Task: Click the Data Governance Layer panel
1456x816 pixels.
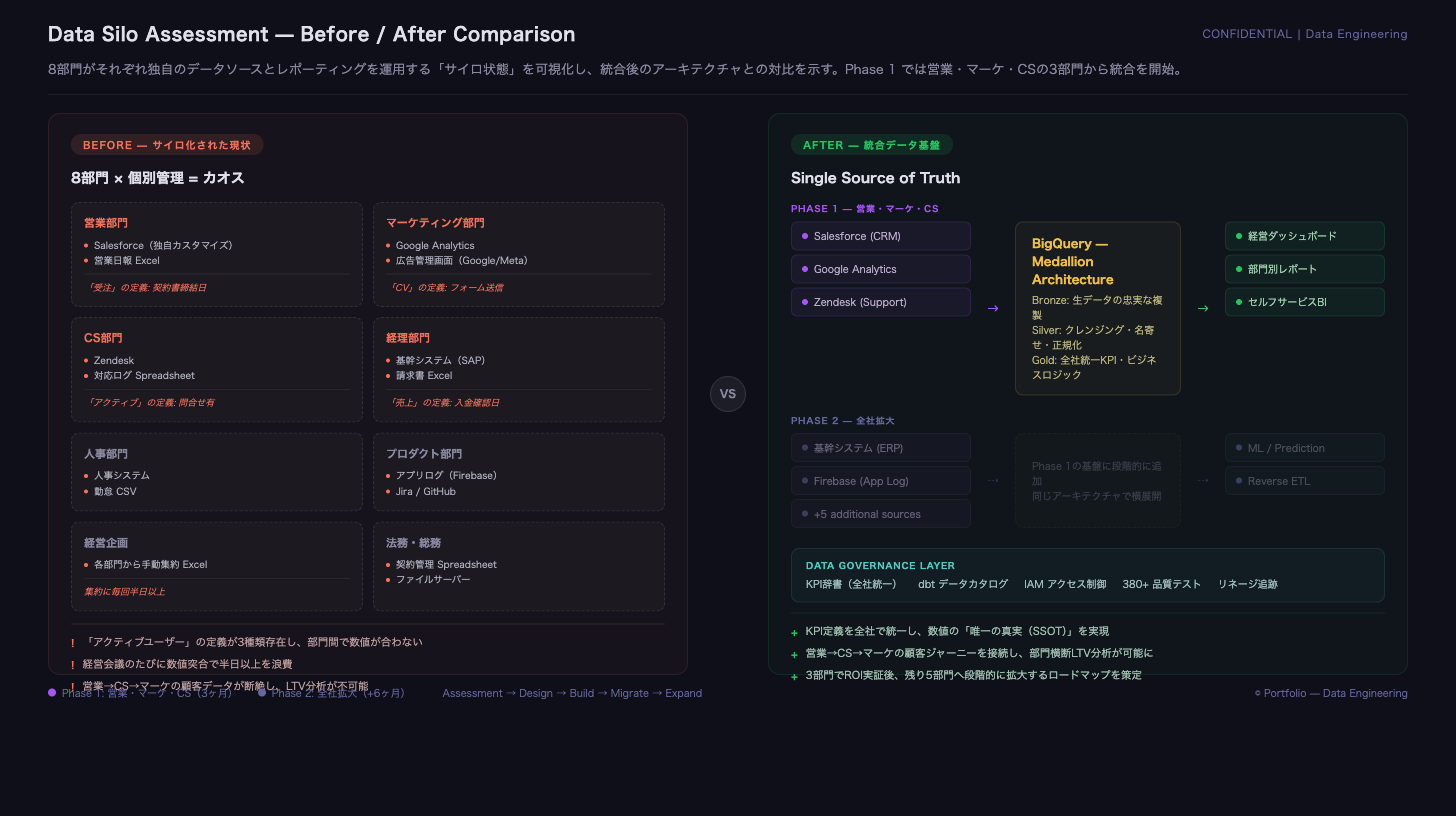Action: coord(1087,575)
